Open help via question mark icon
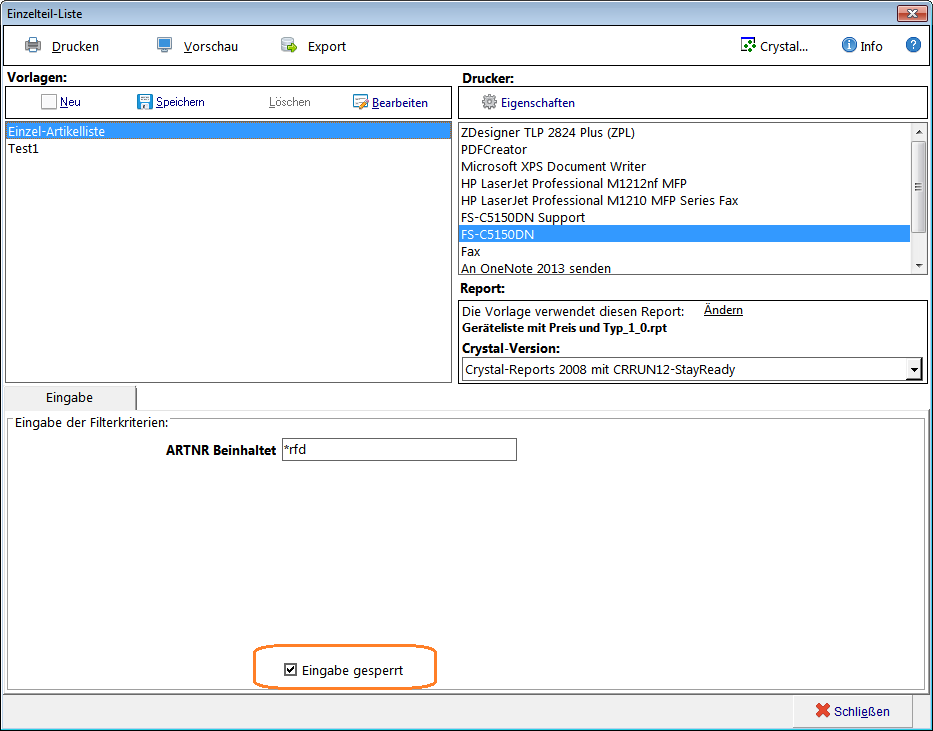Image resolution: width=933 pixels, height=731 pixels. pyautogui.click(x=913, y=45)
